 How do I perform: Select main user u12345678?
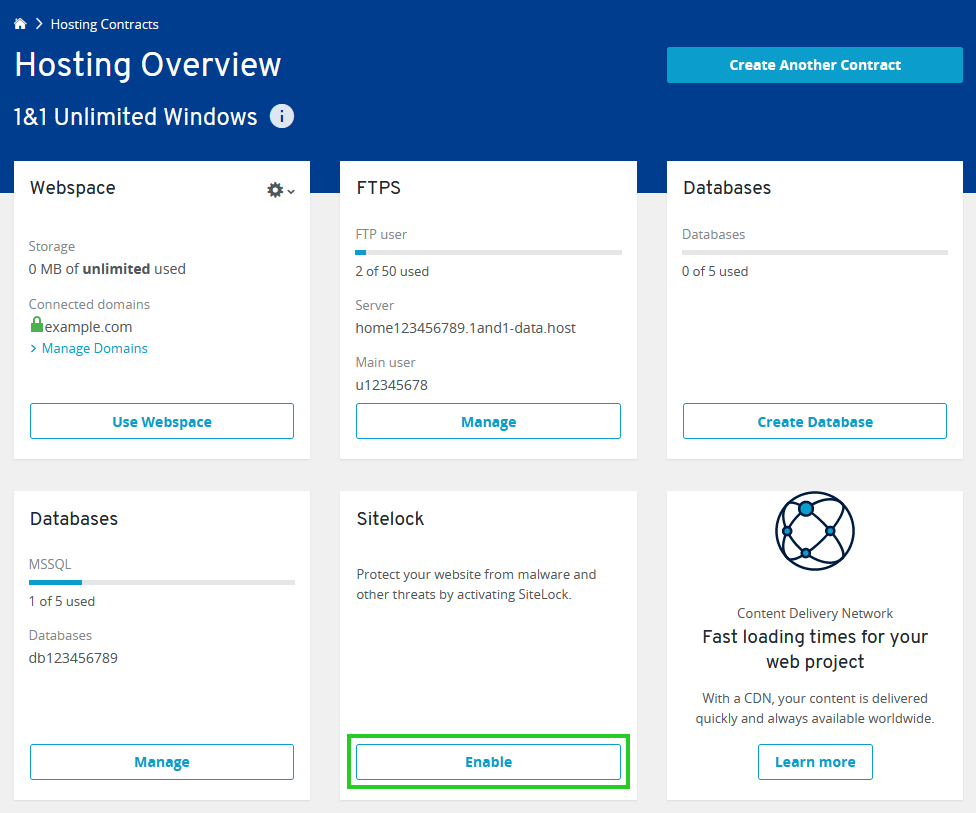click(392, 385)
